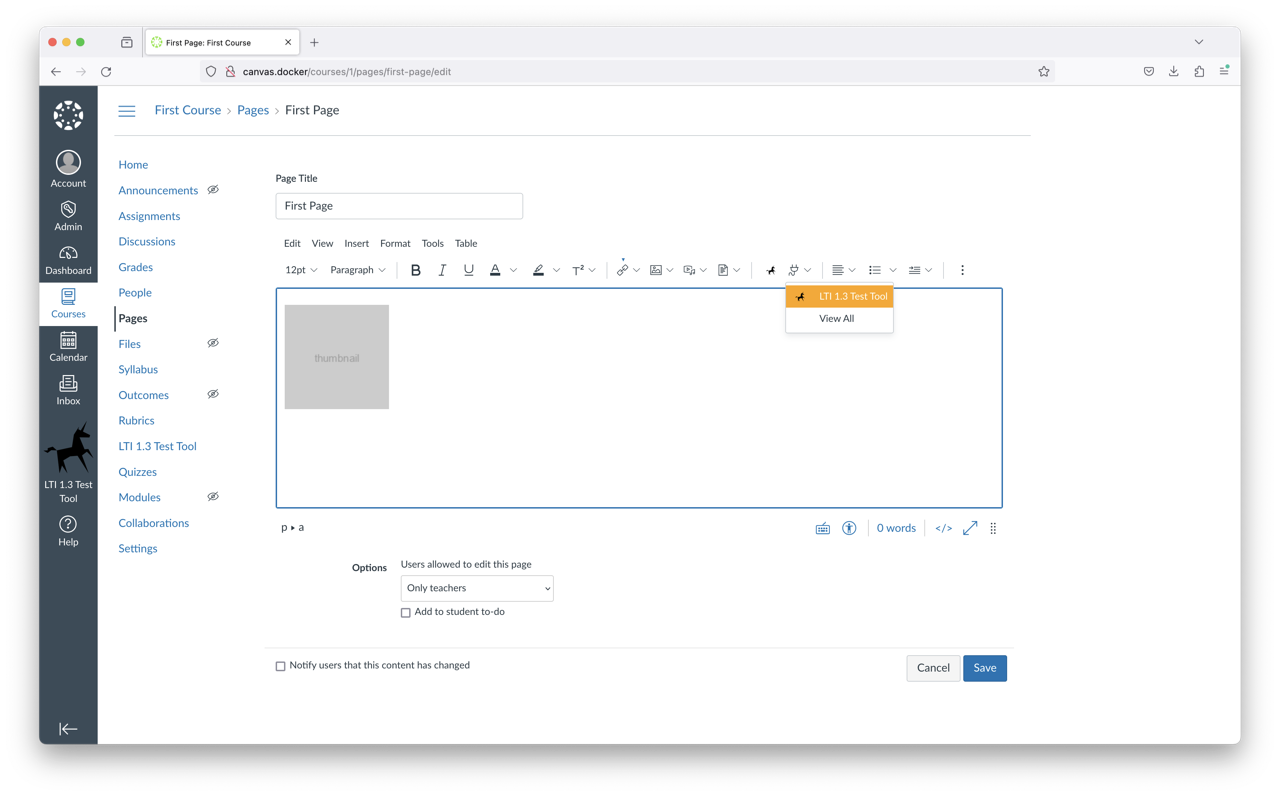Viewport: 1280px width, 796px height.
Task: Open the Users allowed to edit dropdown
Action: pos(476,588)
